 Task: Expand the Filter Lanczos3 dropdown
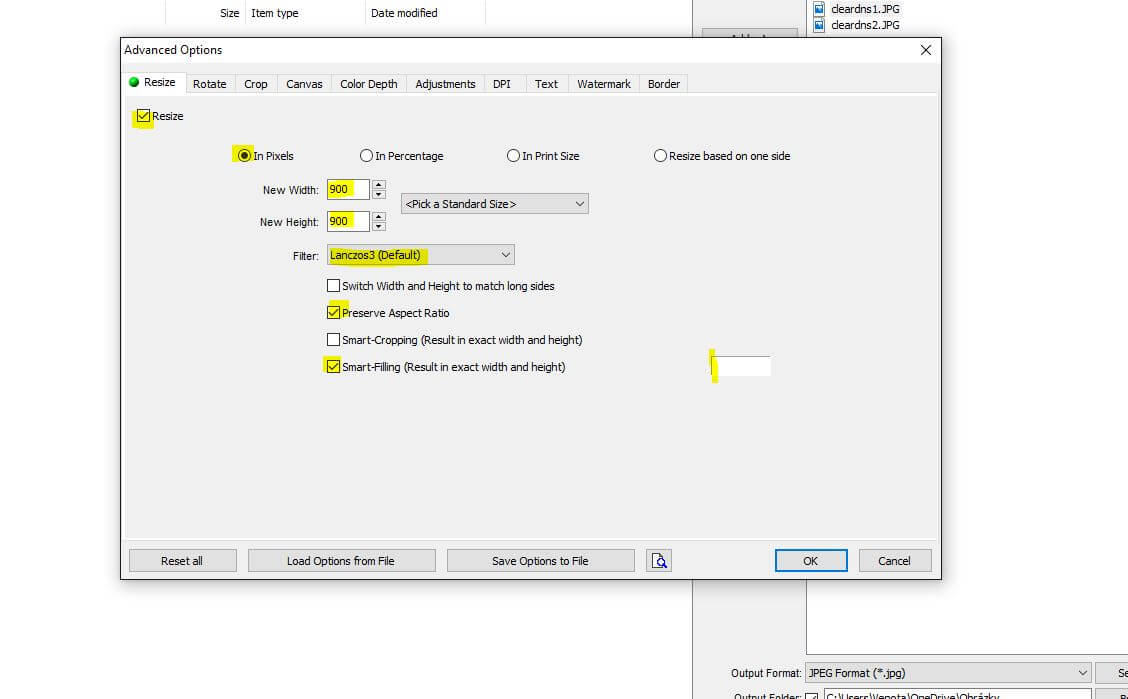(421, 255)
